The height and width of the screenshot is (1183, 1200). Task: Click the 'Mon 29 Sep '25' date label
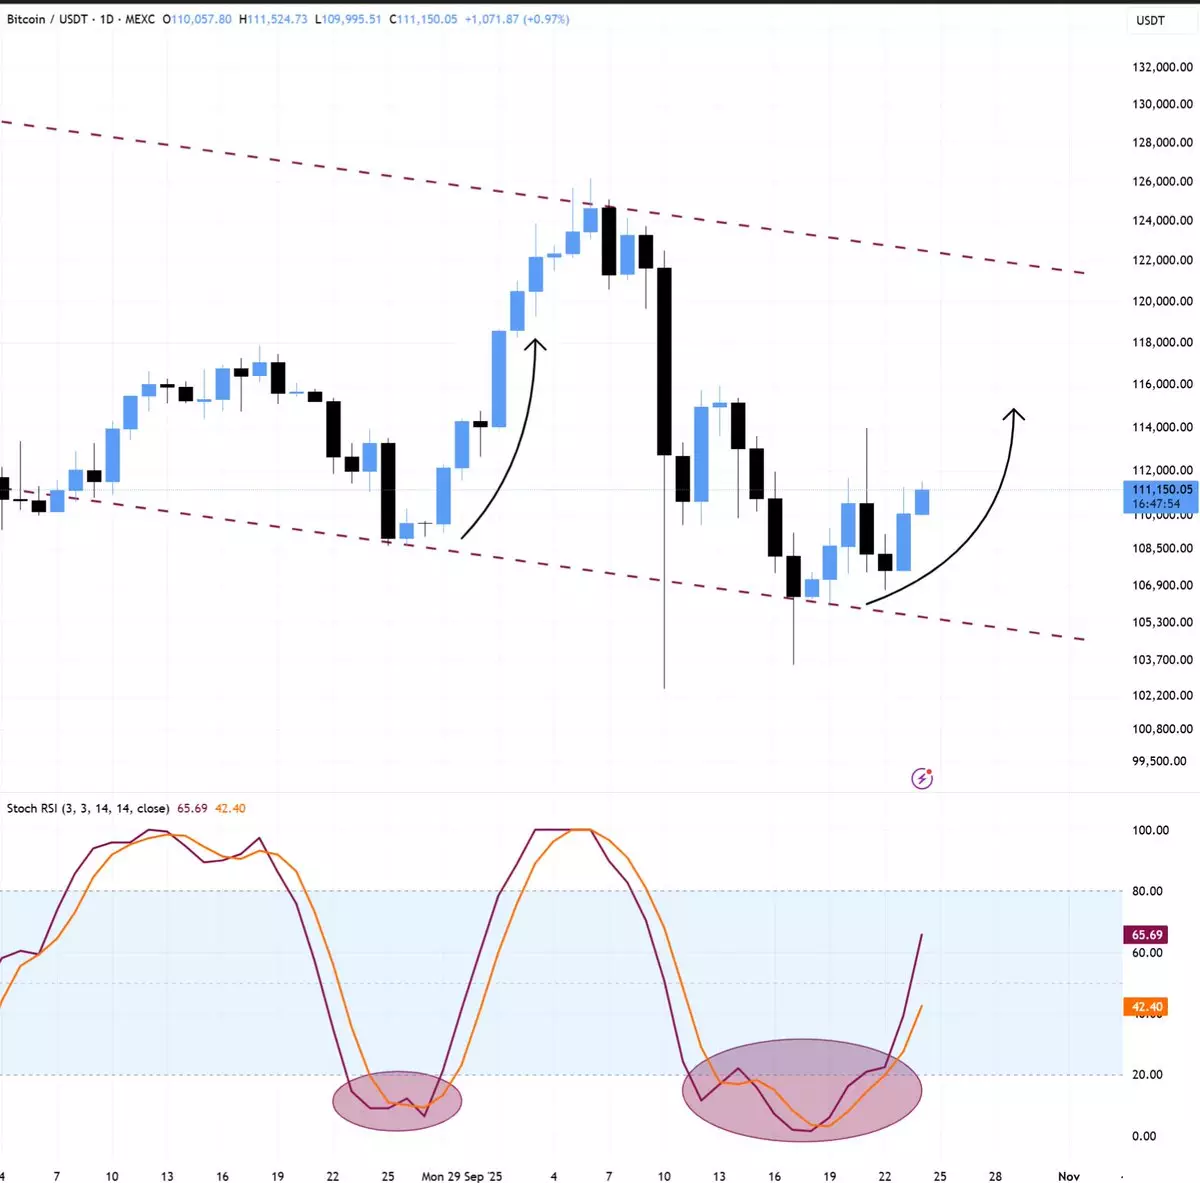(462, 1176)
